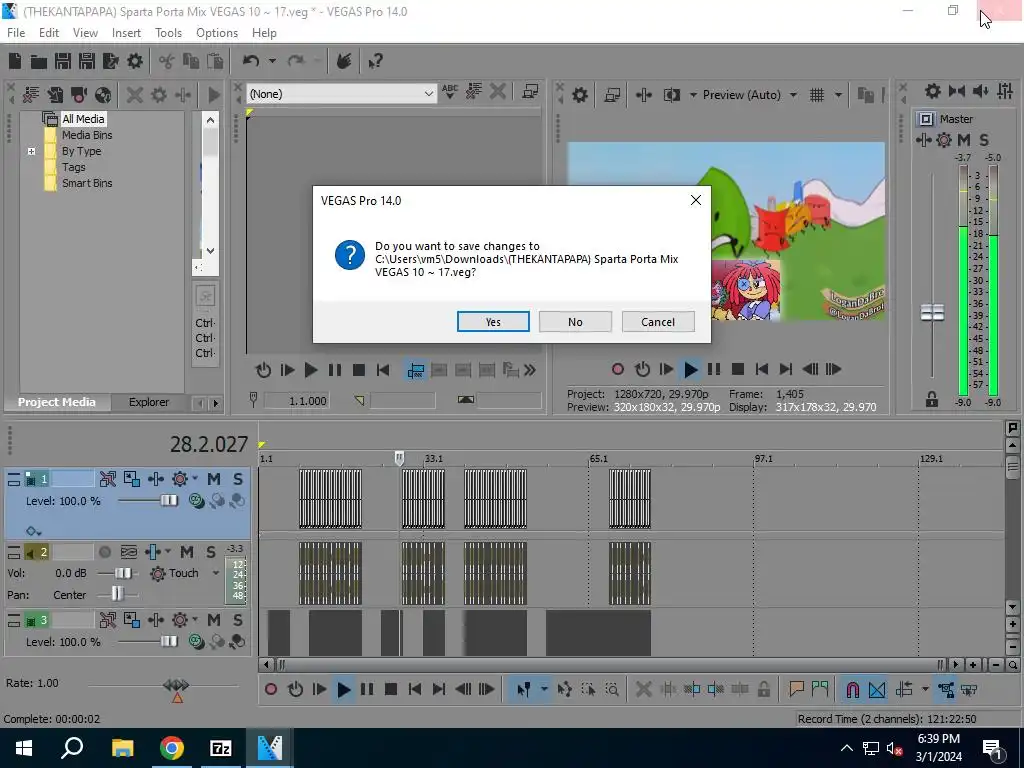Open project Properties gear in main toolbar
Viewport: 1024px width, 768px height.
(x=135, y=61)
